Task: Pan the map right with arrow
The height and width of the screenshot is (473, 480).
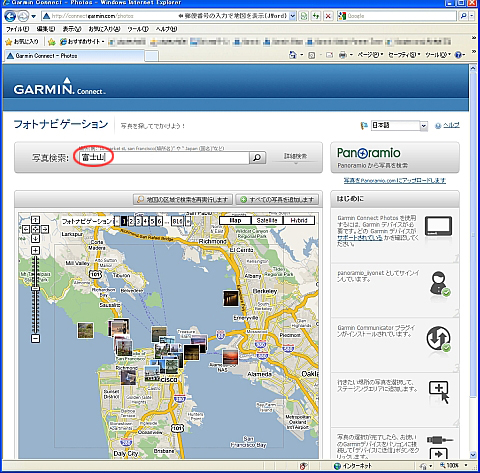Action: point(45,229)
